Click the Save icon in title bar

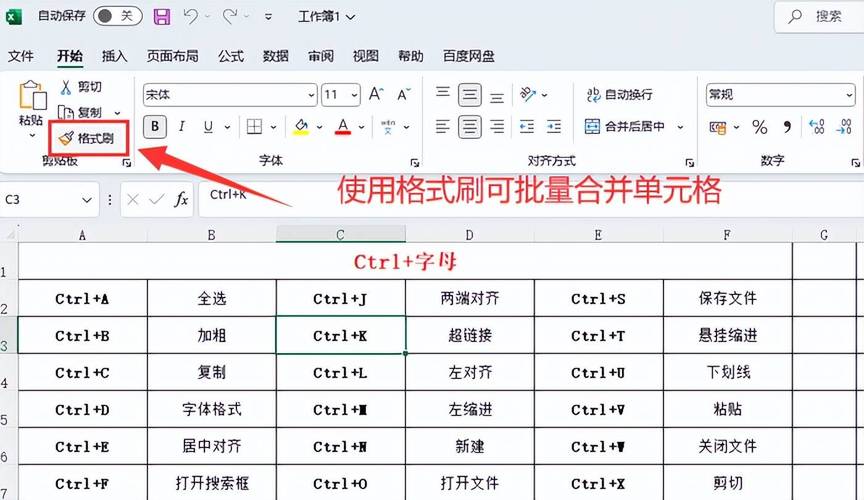tap(161, 17)
